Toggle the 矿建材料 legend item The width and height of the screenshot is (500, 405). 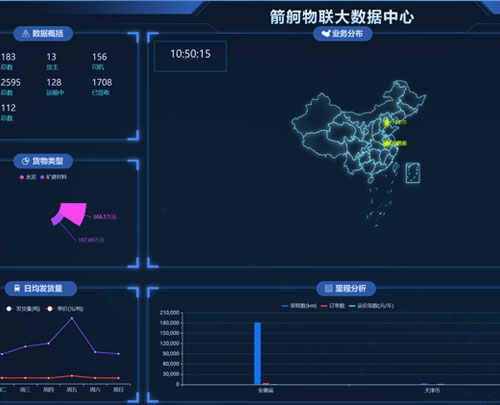53,177
